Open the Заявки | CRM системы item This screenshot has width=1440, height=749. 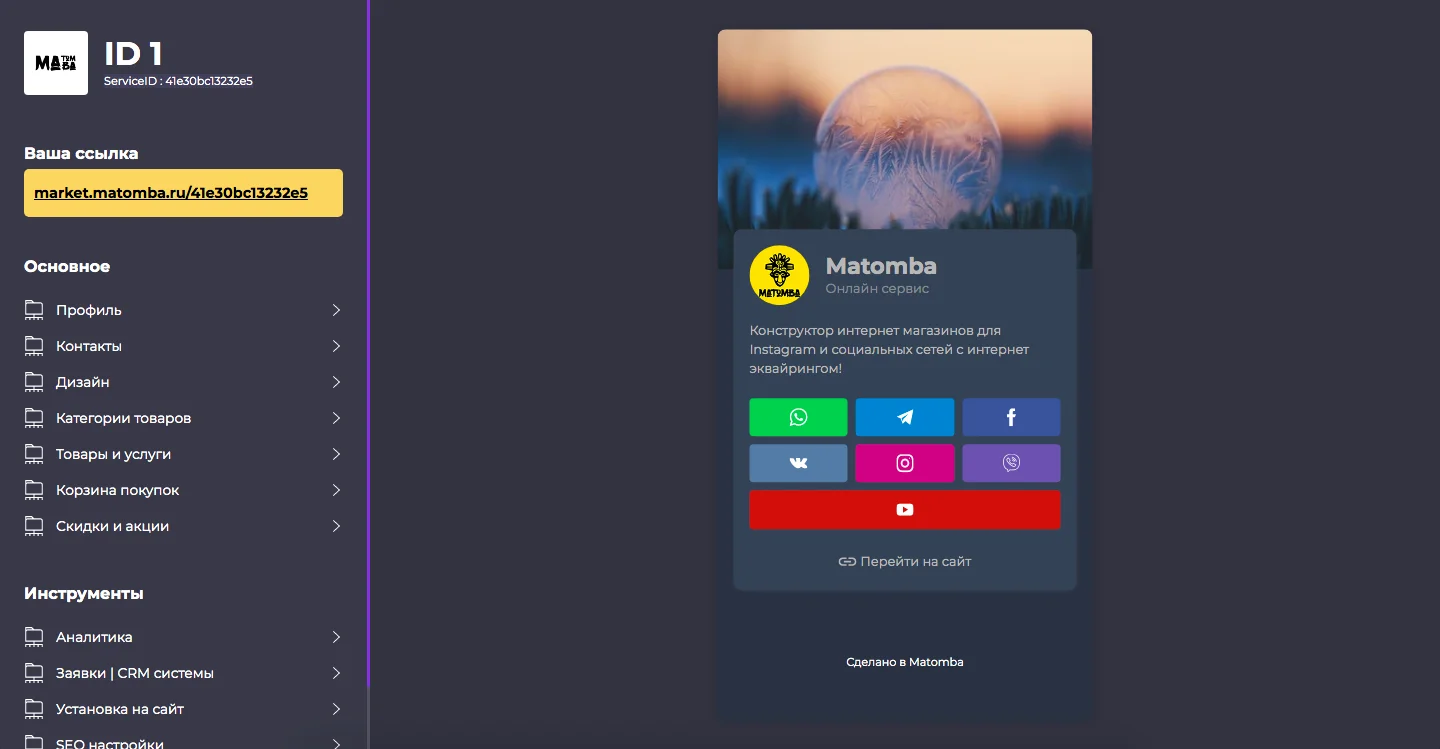pyautogui.click(x=184, y=673)
